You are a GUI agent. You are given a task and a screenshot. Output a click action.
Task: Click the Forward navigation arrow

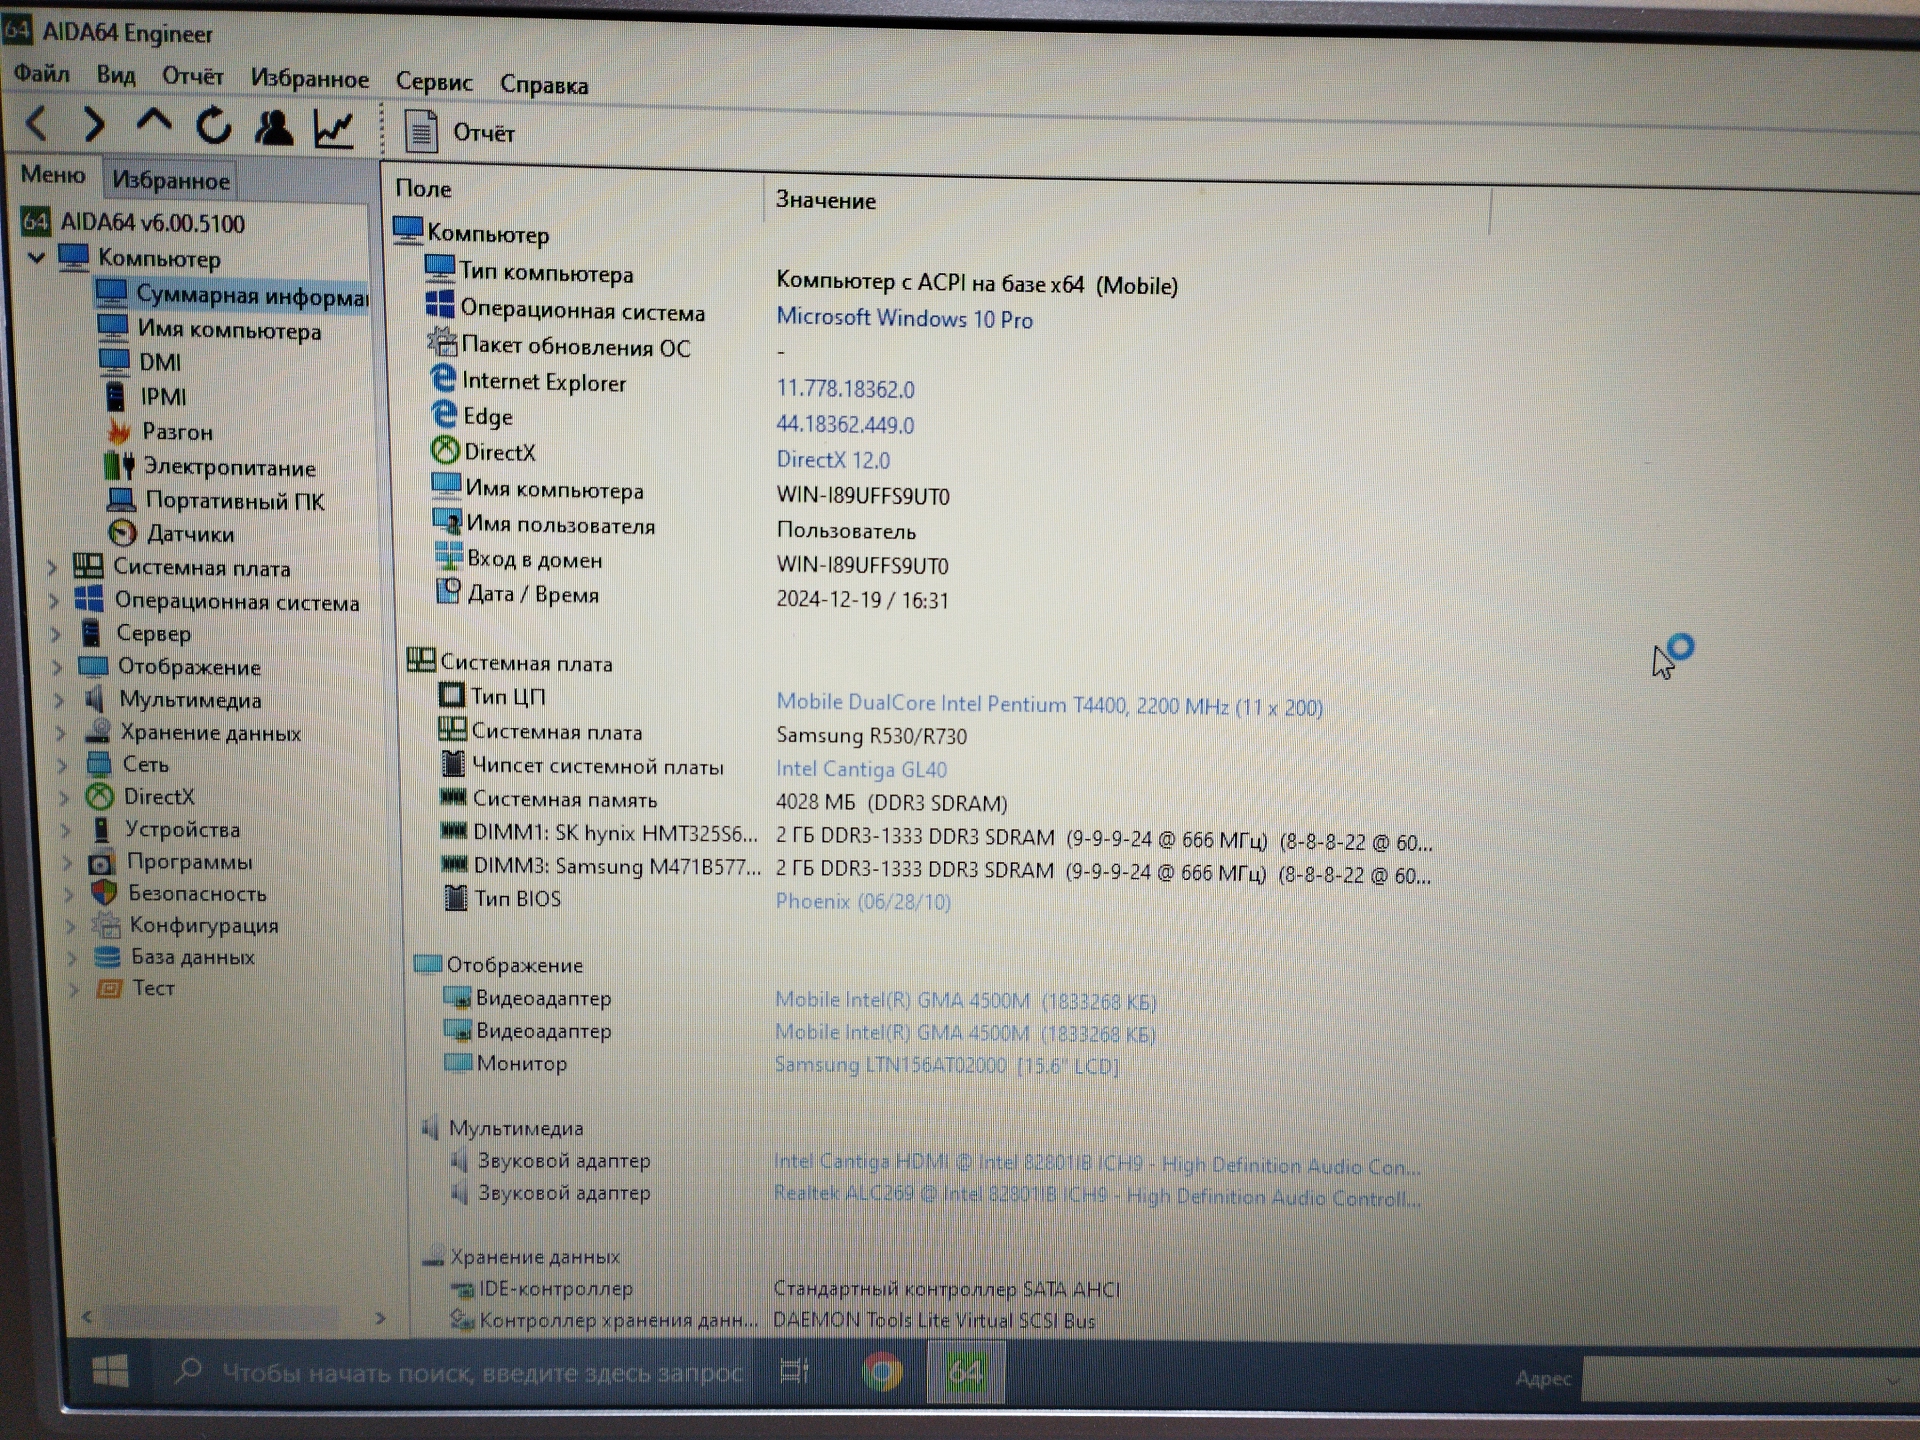pyautogui.click(x=94, y=124)
